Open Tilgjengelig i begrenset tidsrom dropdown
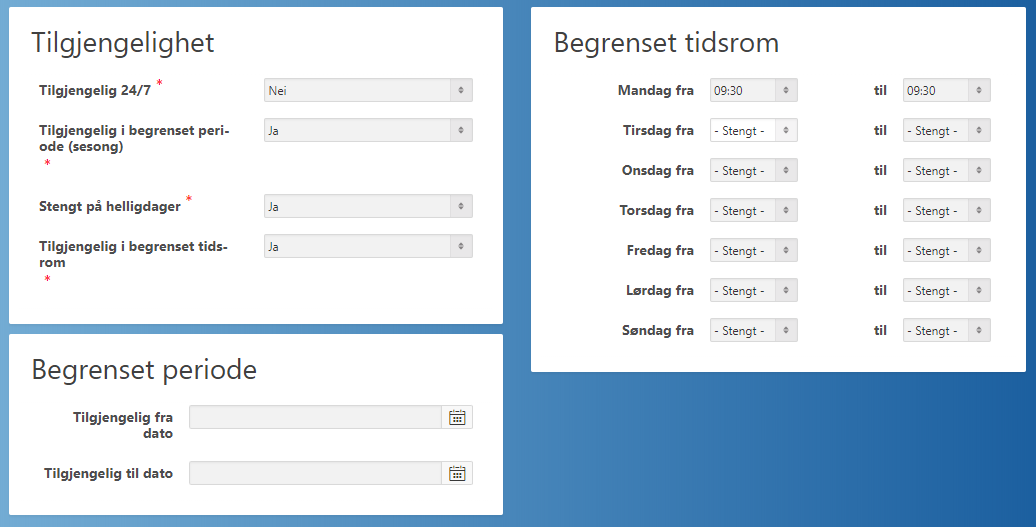Viewport: 1036px width, 527px height. (x=368, y=246)
